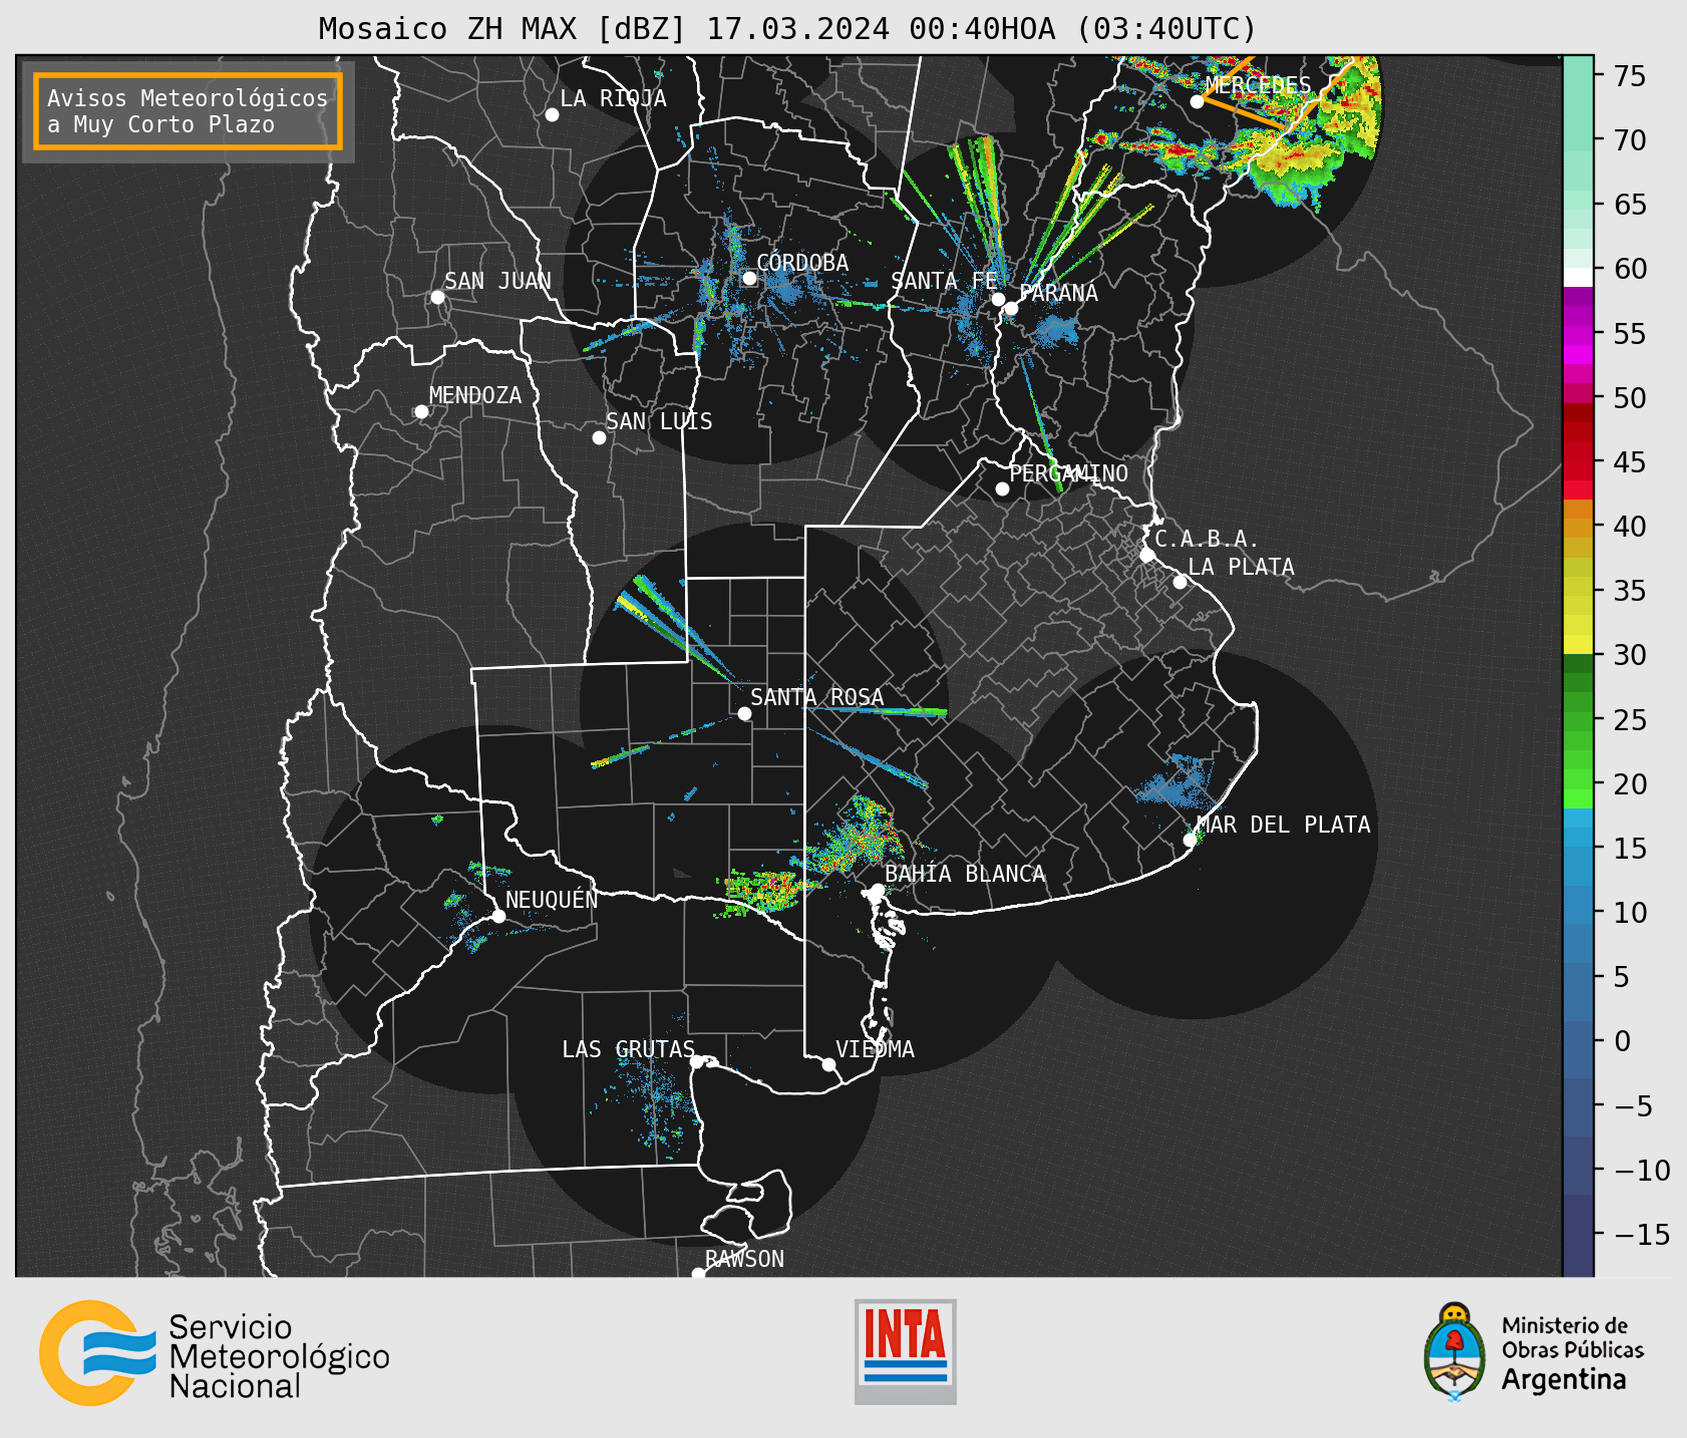Select the Santa Rosa city marker dot
The height and width of the screenshot is (1438, 1687).
point(744,713)
